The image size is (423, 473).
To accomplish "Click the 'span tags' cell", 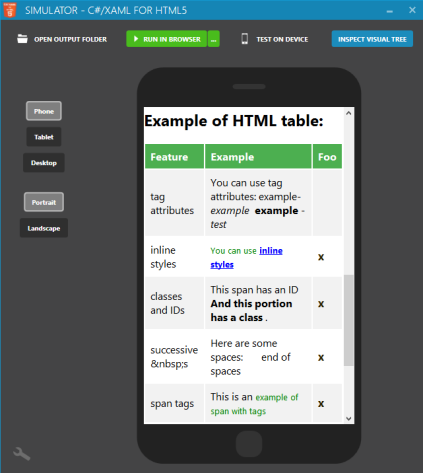I will coord(174,404).
